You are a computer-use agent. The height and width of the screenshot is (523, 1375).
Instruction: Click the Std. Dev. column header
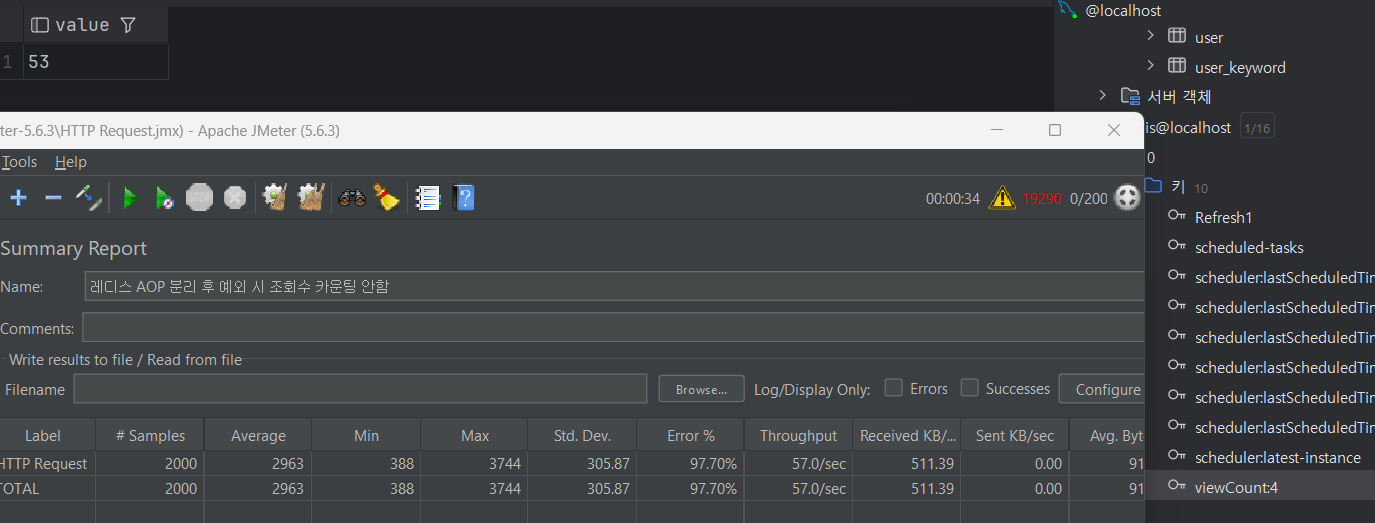tap(582, 435)
